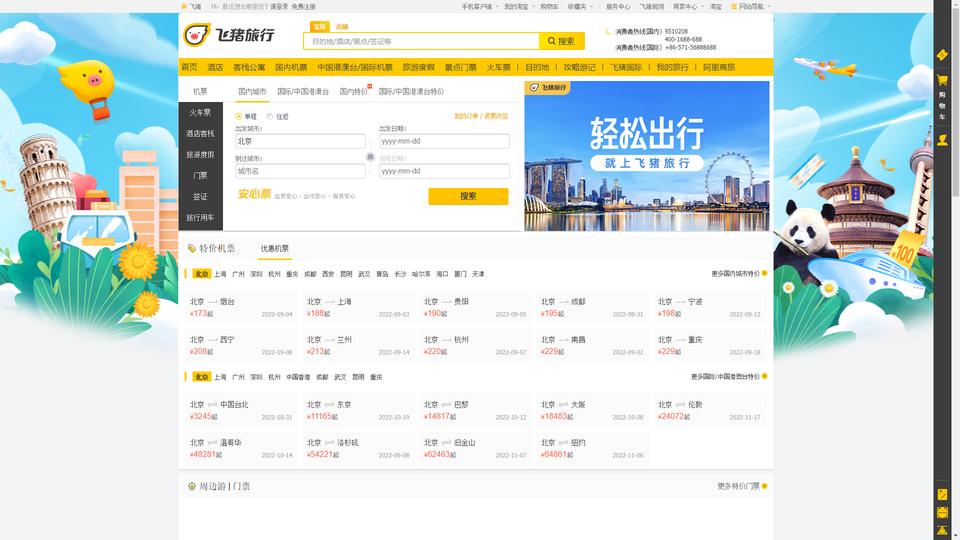Open 国内机票 in yellow nav bar

(x=291, y=67)
